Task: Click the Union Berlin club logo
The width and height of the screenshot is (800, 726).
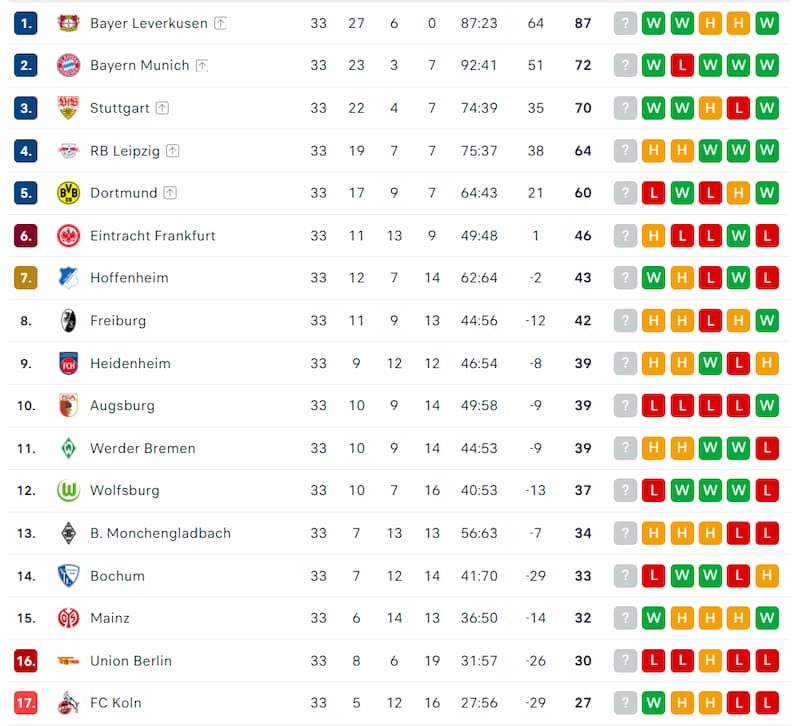Action: [x=68, y=661]
